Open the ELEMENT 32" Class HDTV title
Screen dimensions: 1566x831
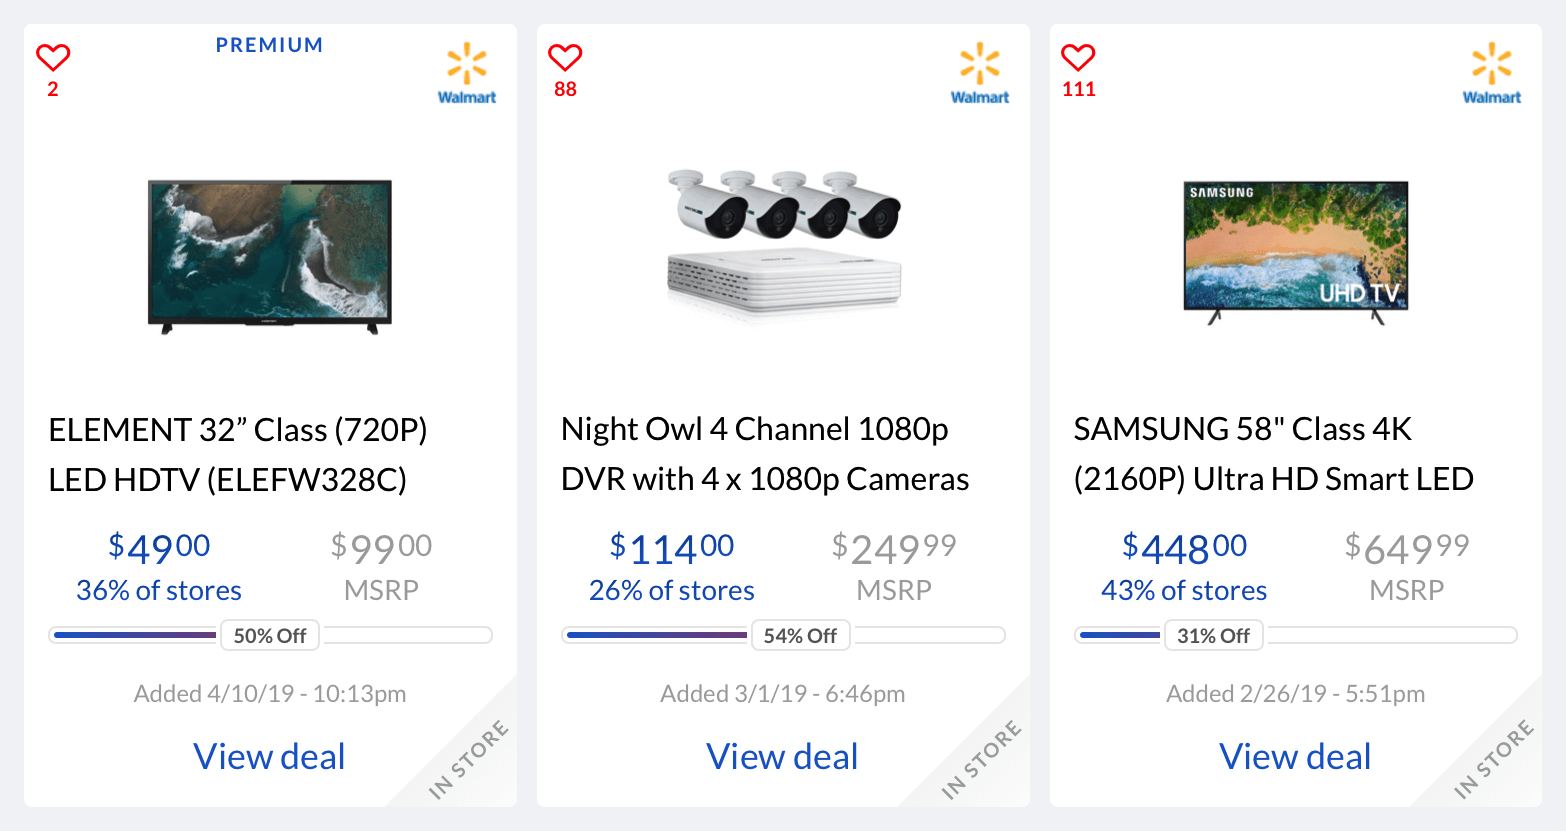coord(238,455)
